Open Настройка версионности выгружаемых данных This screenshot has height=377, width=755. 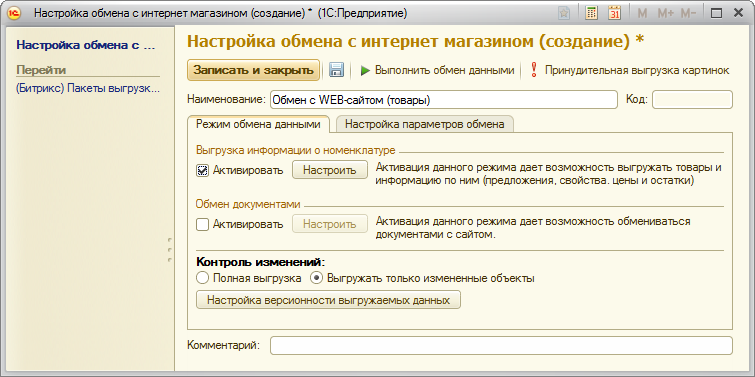pyautogui.click(x=328, y=300)
